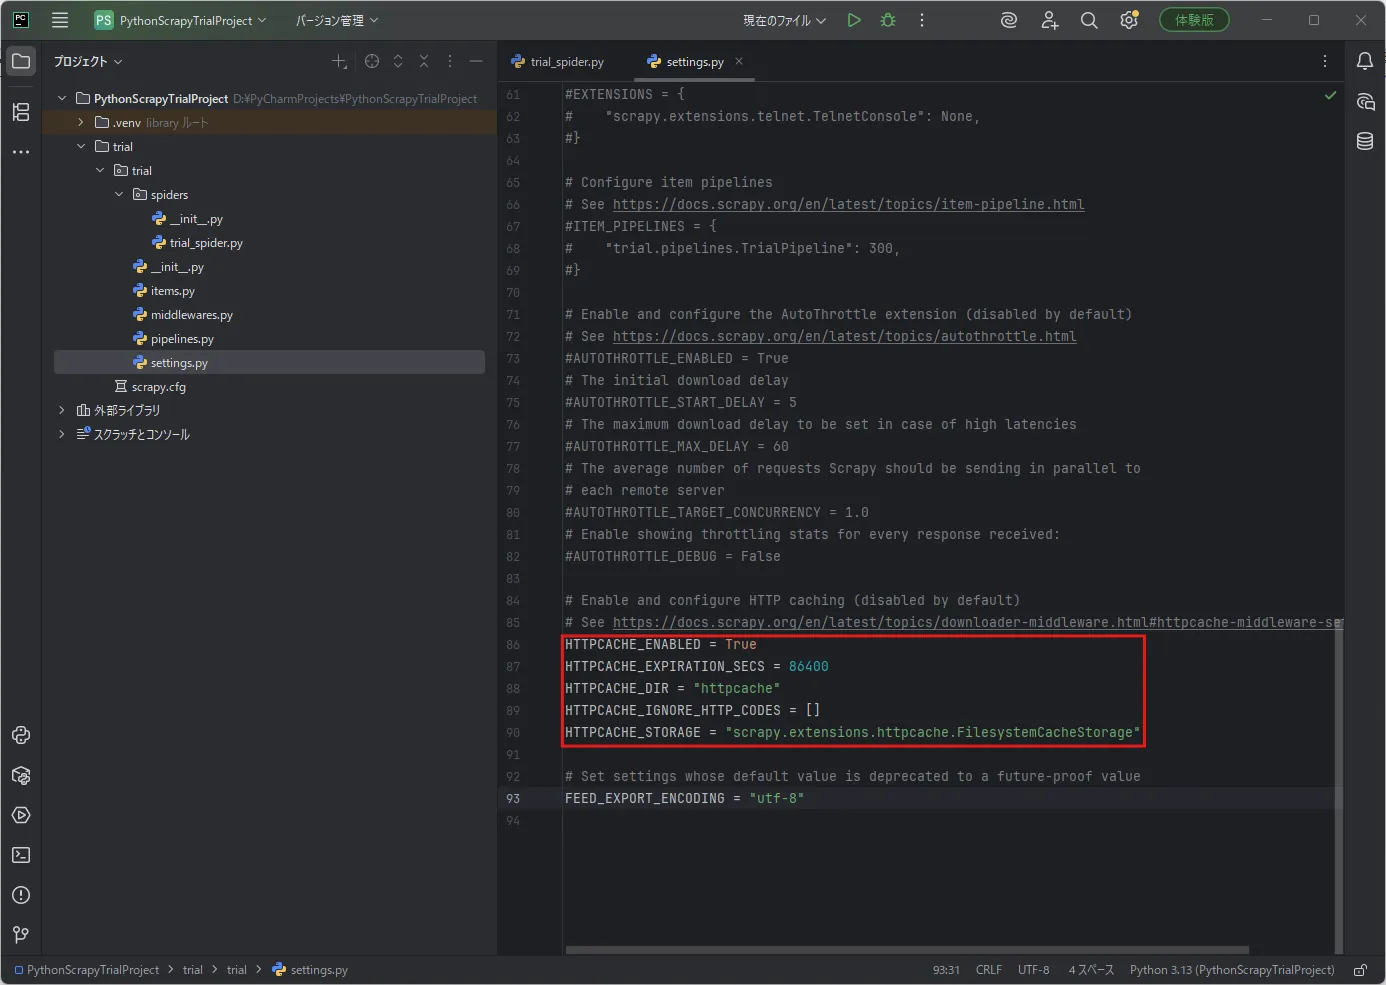
Task: Open the Git version control tool window
Action: pos(21,935)
